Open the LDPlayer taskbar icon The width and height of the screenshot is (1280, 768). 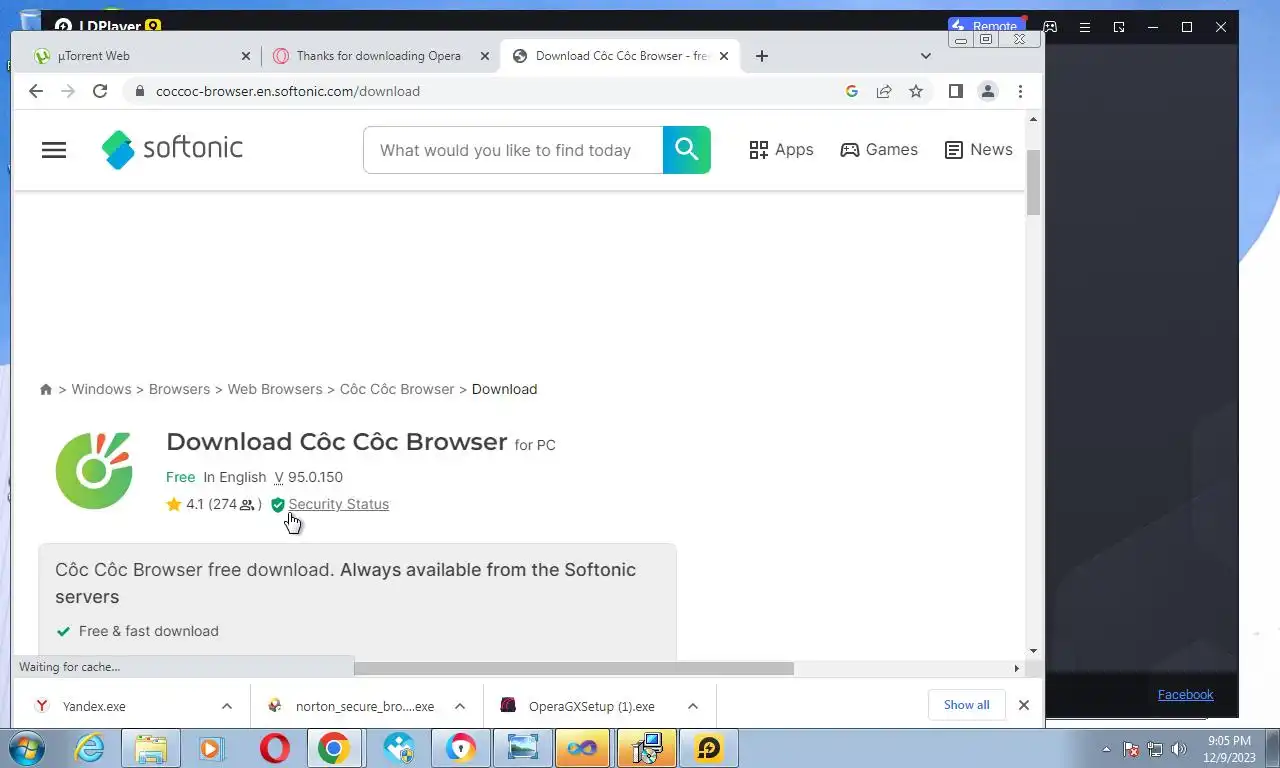coord(709,748)
